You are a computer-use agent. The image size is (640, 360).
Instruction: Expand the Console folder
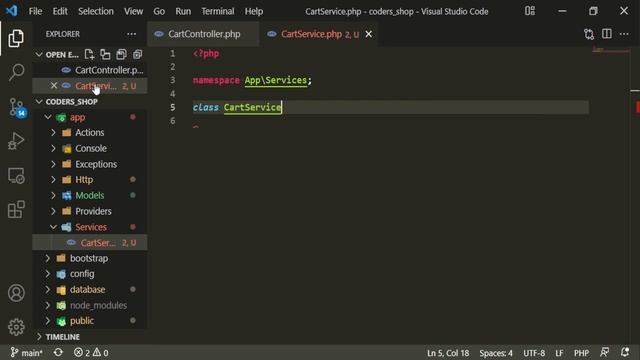[53, 149]
